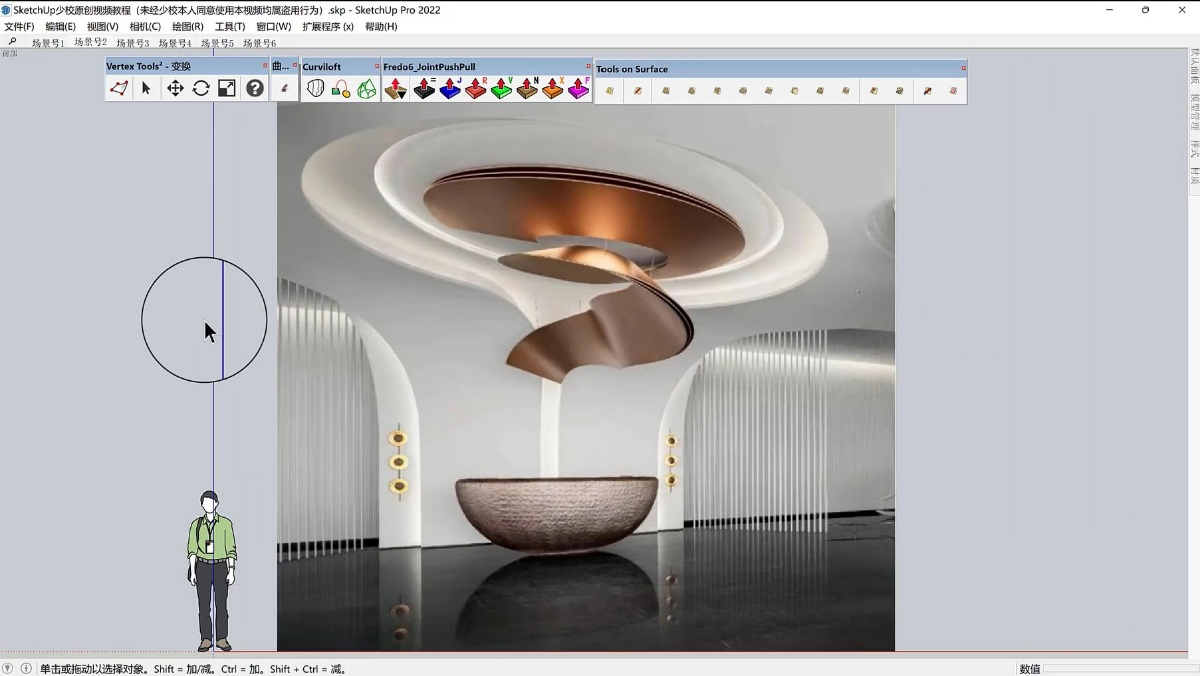Close the Curviloft toolbar
This screenshot has width=1200, height=676.
tap(377, 66)
